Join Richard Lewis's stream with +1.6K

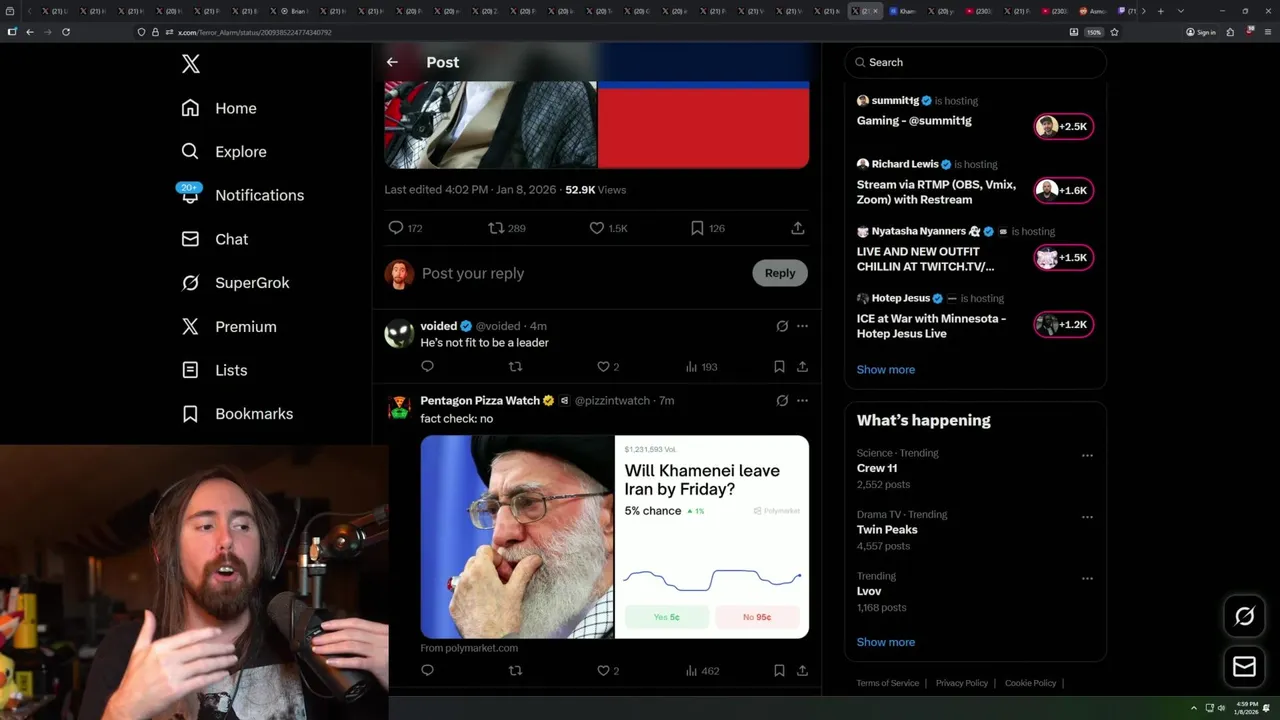(1064, 190)
